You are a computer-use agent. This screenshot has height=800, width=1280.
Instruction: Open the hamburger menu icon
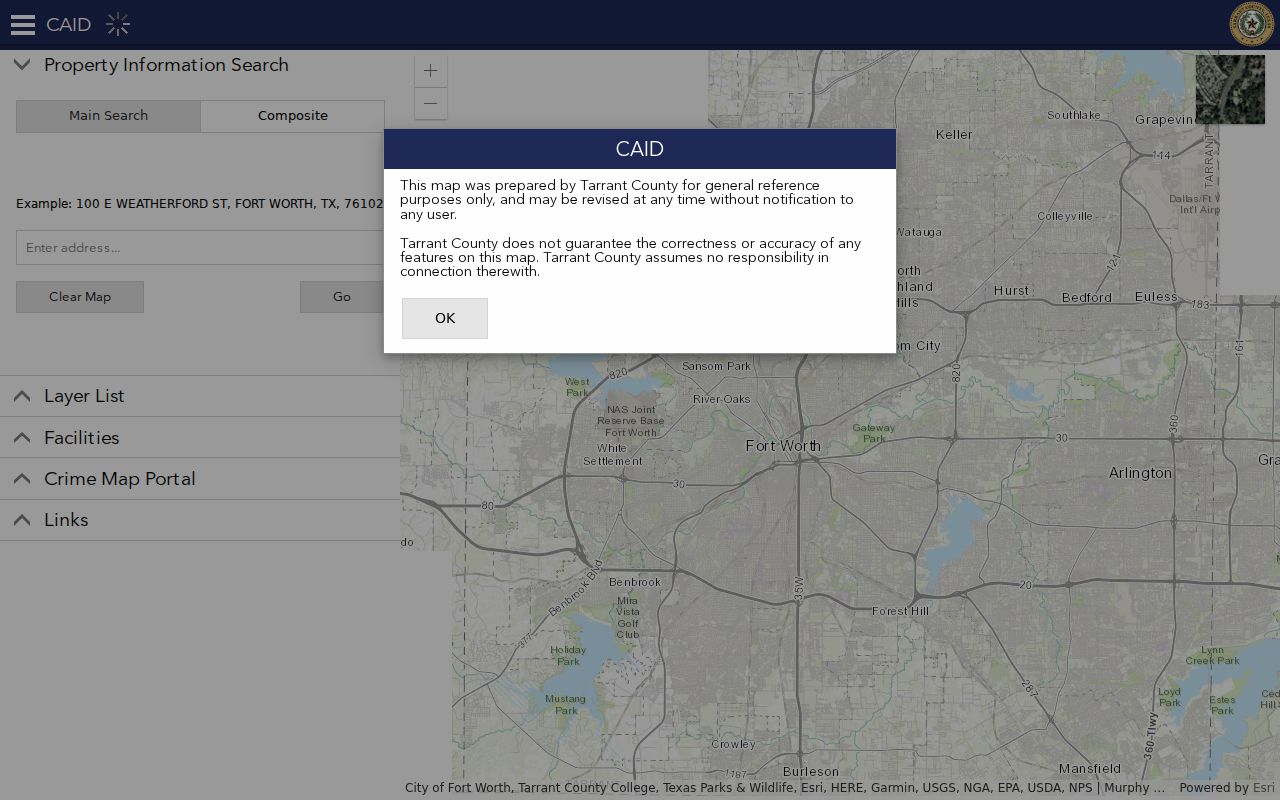(x=23, y=24)
